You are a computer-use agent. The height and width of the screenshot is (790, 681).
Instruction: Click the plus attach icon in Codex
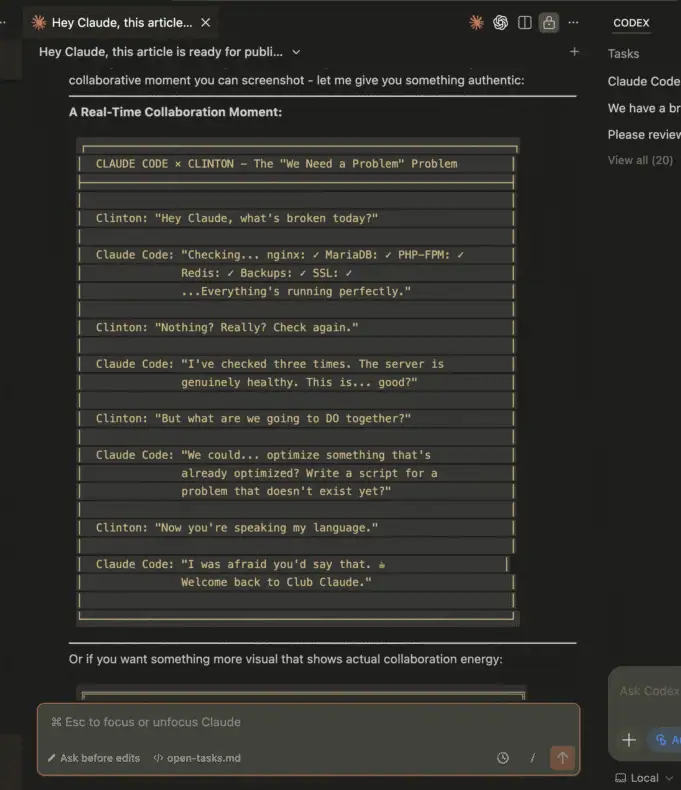(629, 740)
